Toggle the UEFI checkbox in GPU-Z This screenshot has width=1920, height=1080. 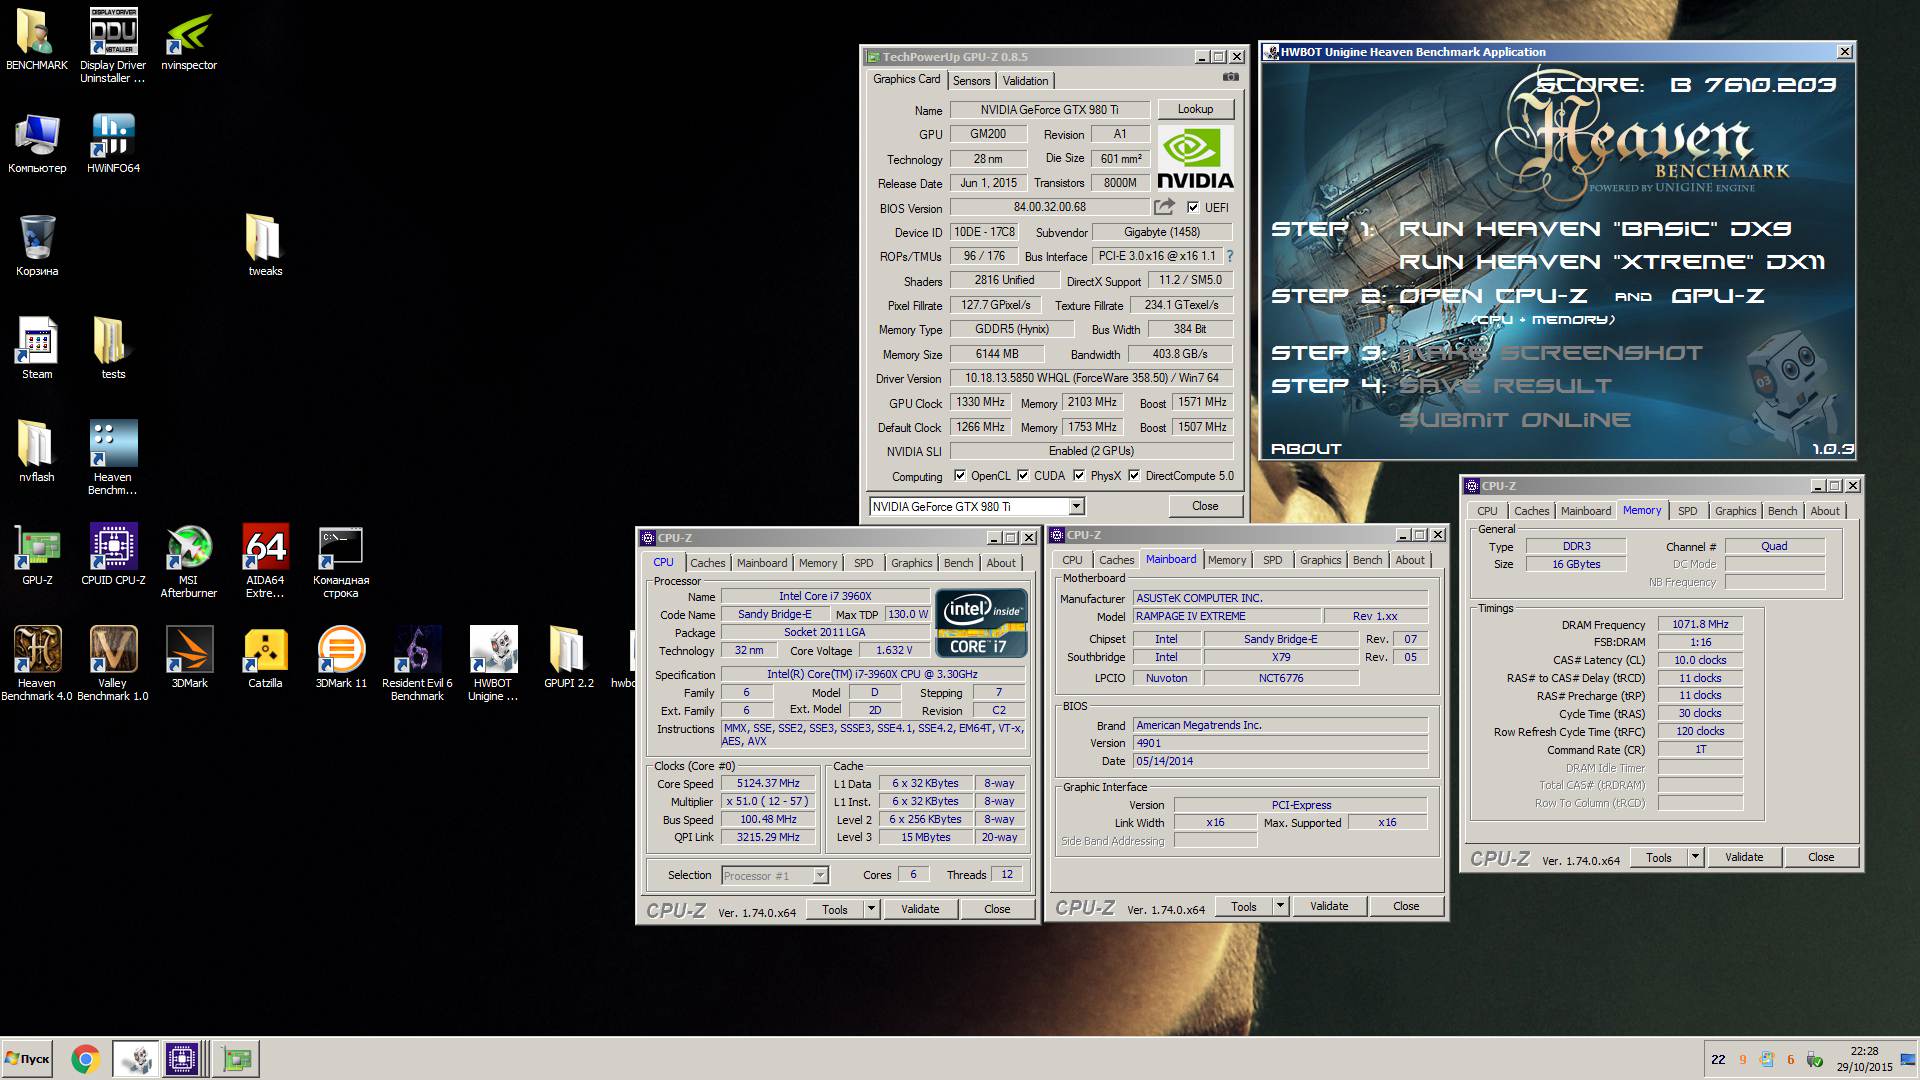[1193, 208]
